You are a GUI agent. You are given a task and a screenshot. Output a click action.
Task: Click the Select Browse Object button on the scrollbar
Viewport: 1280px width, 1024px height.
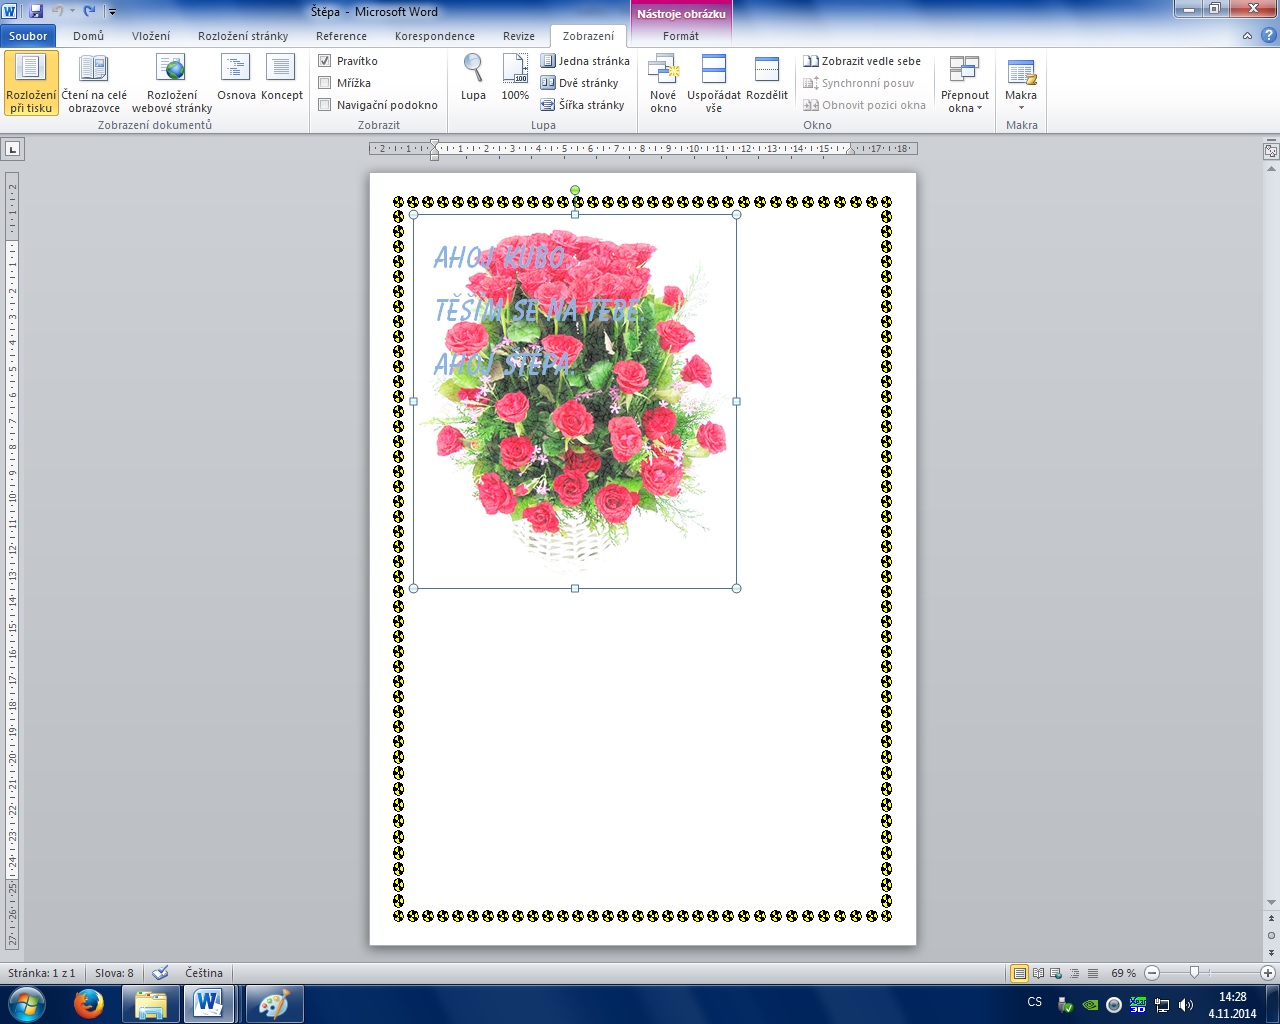[x=1271, y=936]
